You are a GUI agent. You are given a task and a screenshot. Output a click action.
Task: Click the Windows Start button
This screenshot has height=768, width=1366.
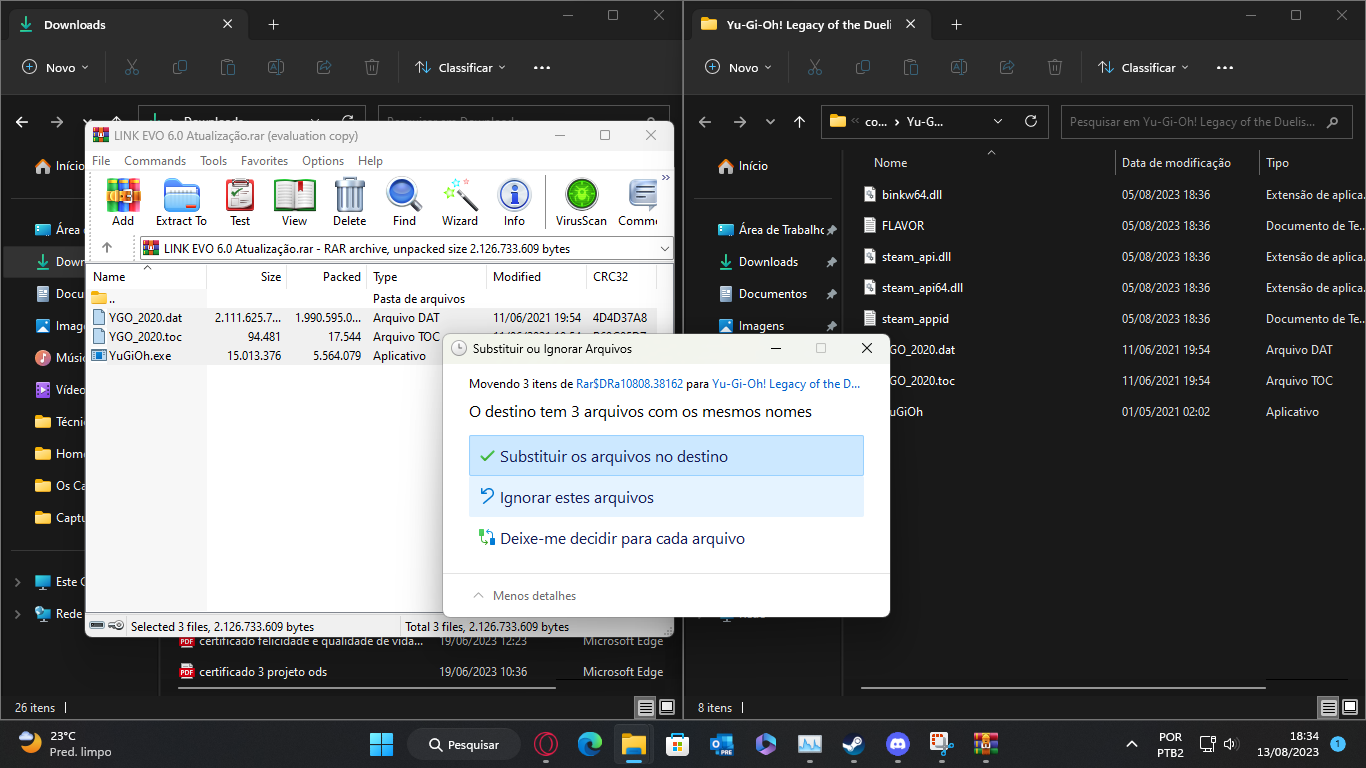pyautogui.click(x=381, y=744)
